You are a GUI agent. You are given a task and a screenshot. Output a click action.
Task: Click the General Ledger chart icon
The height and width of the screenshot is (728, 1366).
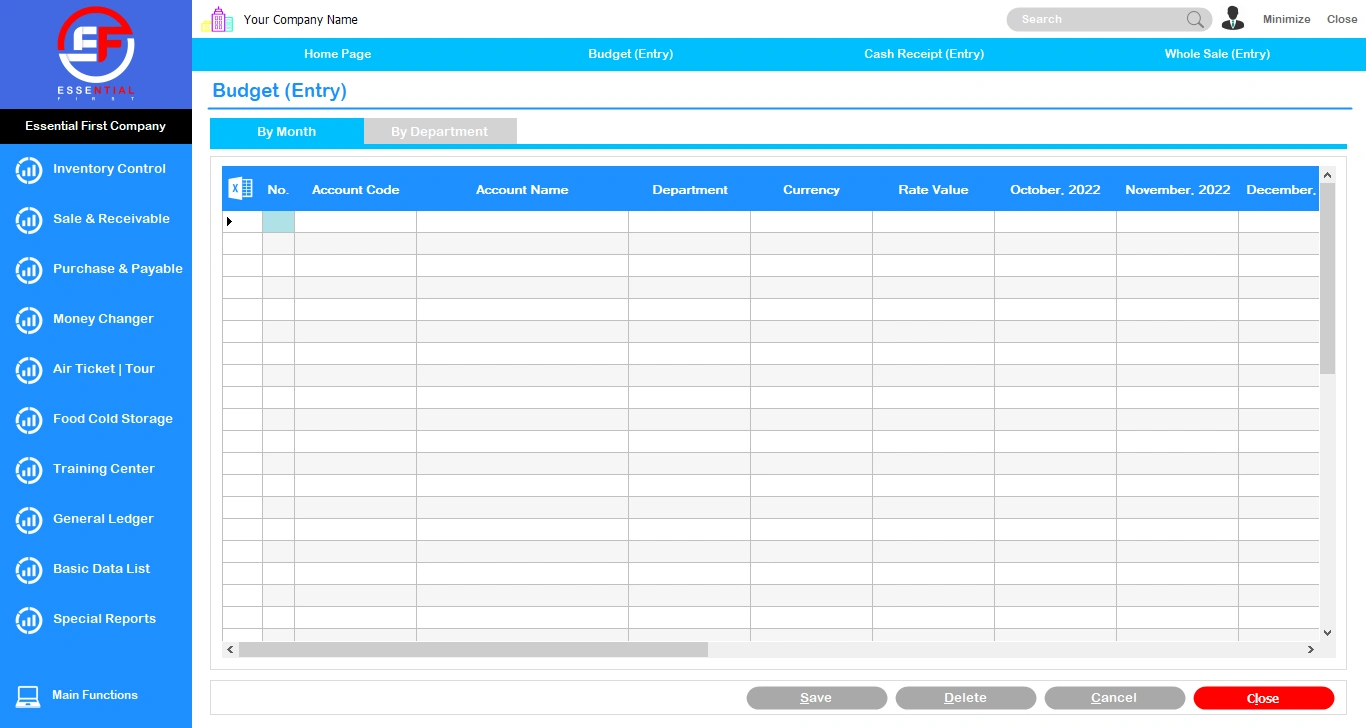point(29,520)
